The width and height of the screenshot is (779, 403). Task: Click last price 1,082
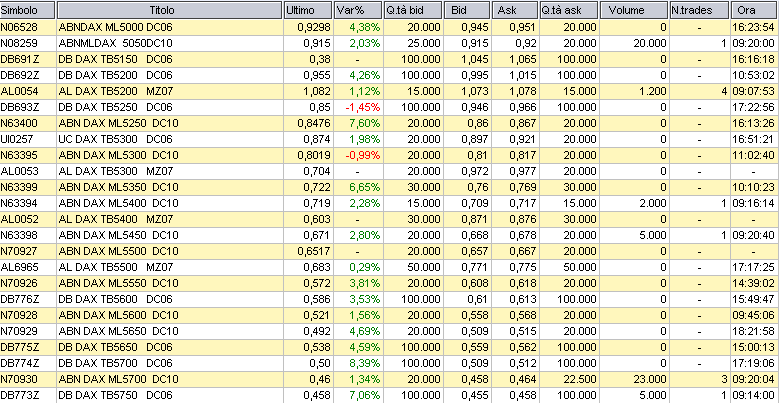point(318,91)
